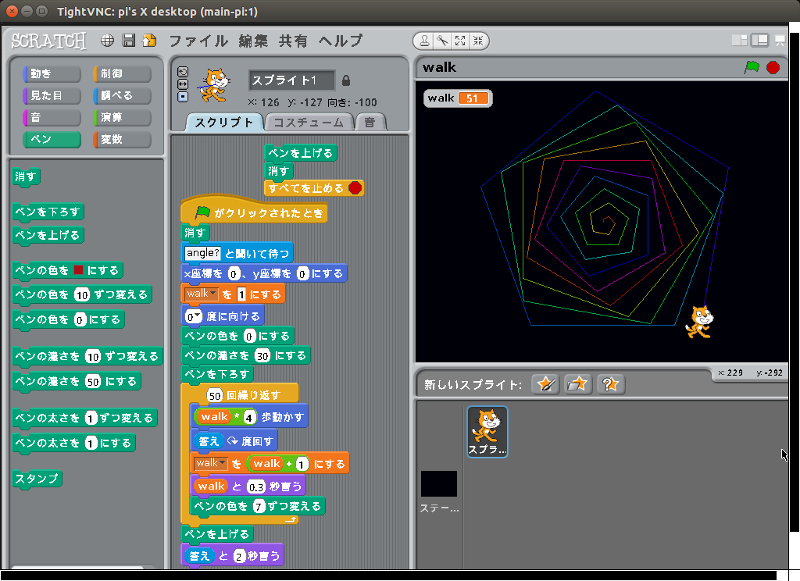Image resolution: width=800 pixels, height=581 pixels.
Task: Paint a new sprite with the brush star button
Action: [545, 384]
